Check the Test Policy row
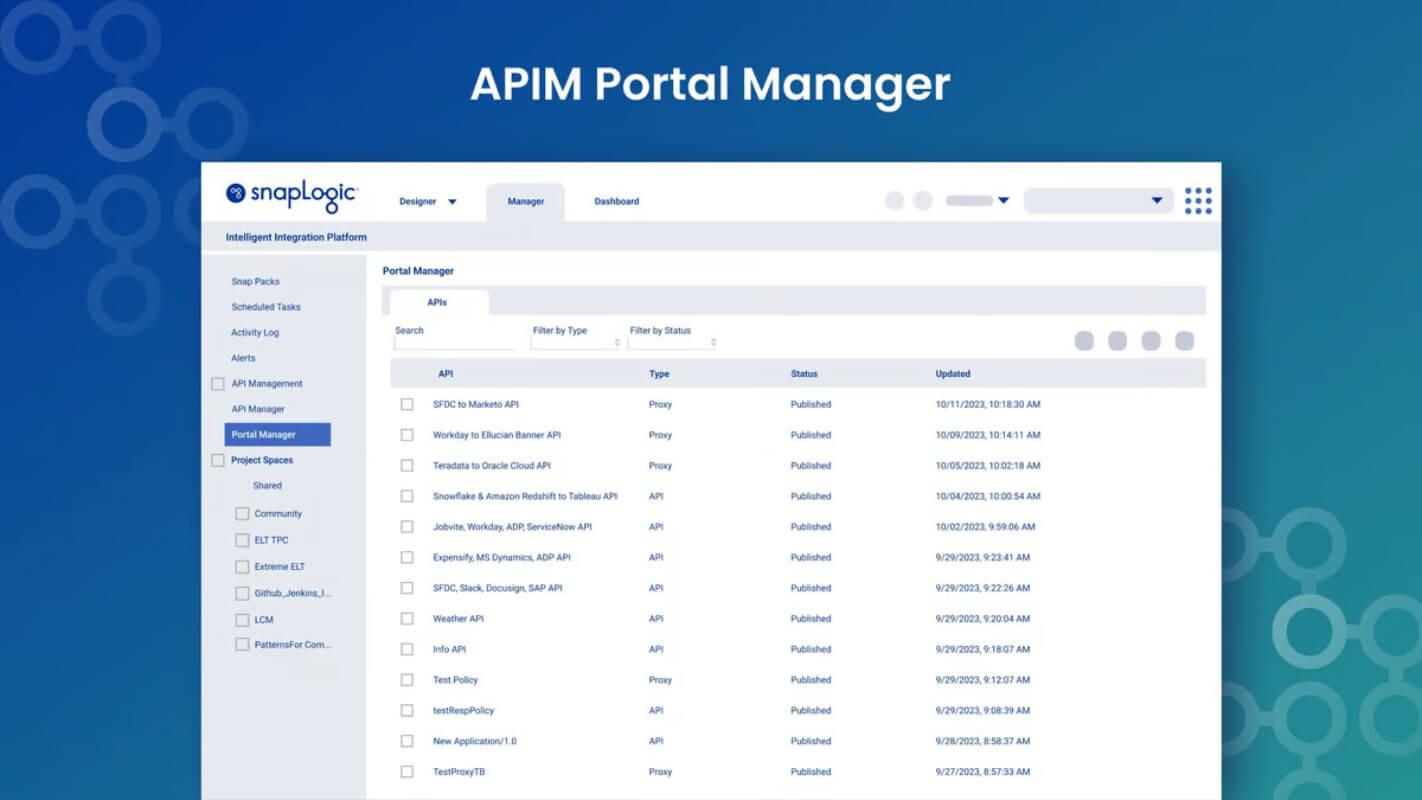The image size is (1422, 800). coord(407,680)
